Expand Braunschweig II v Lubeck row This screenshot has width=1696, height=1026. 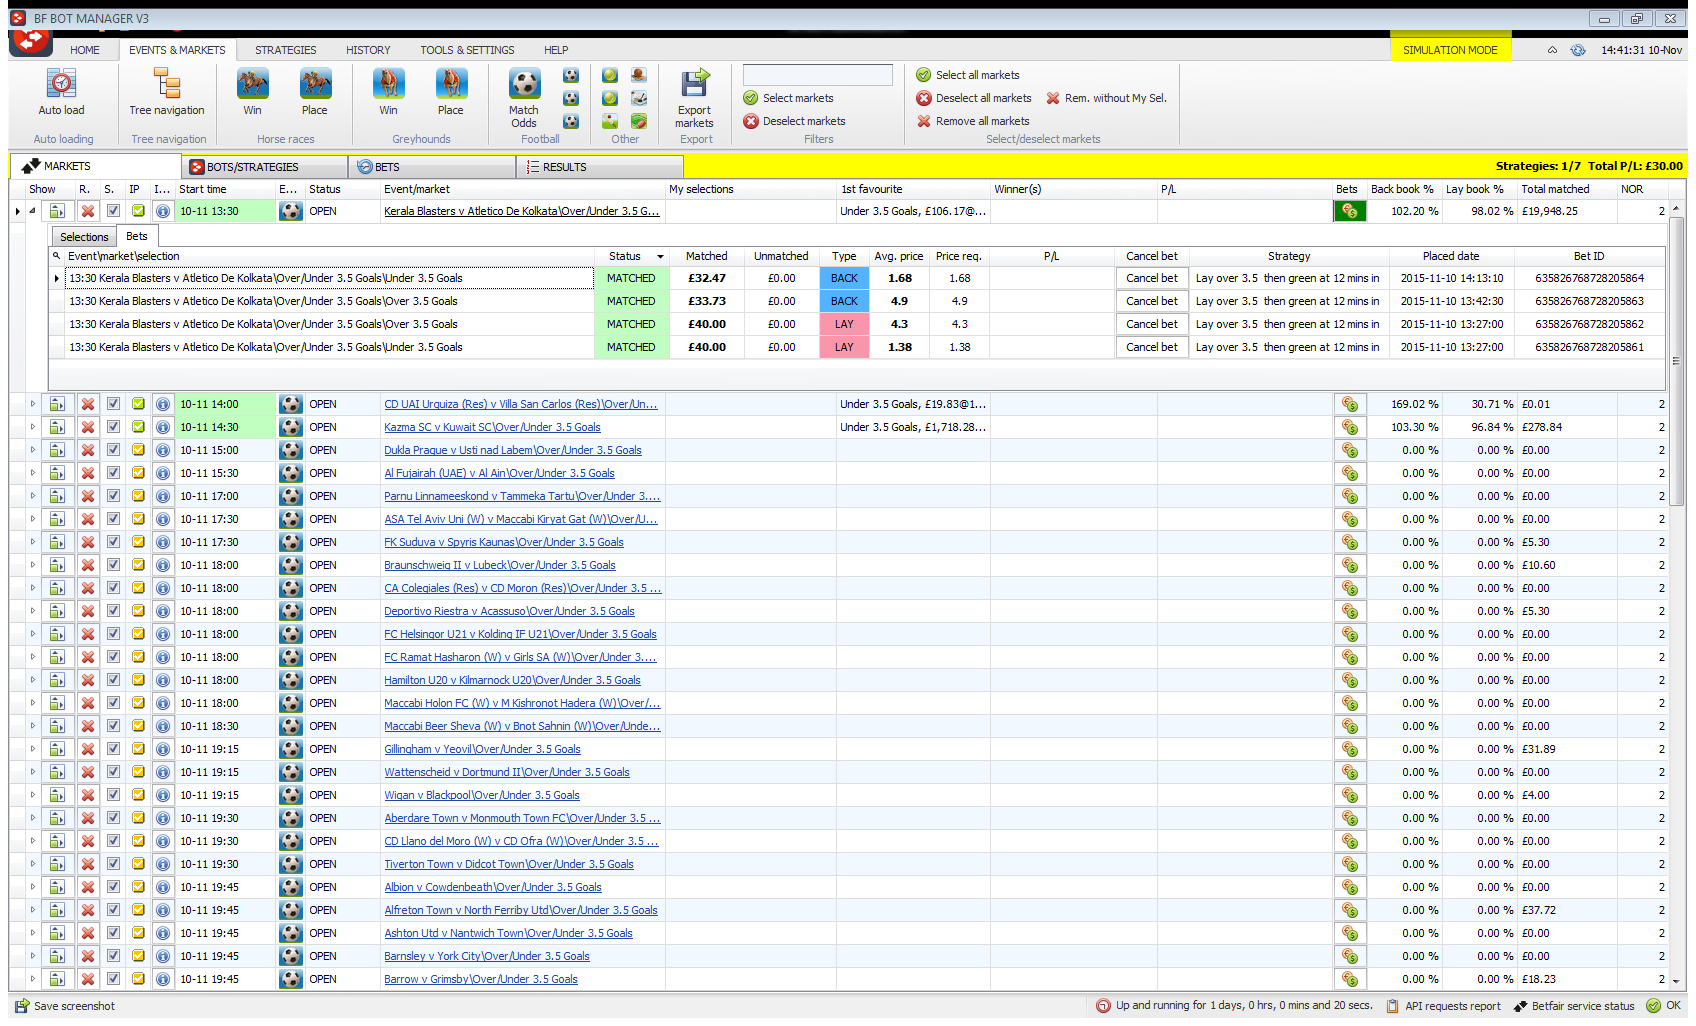pyautogui.click(x=32, y=565)
